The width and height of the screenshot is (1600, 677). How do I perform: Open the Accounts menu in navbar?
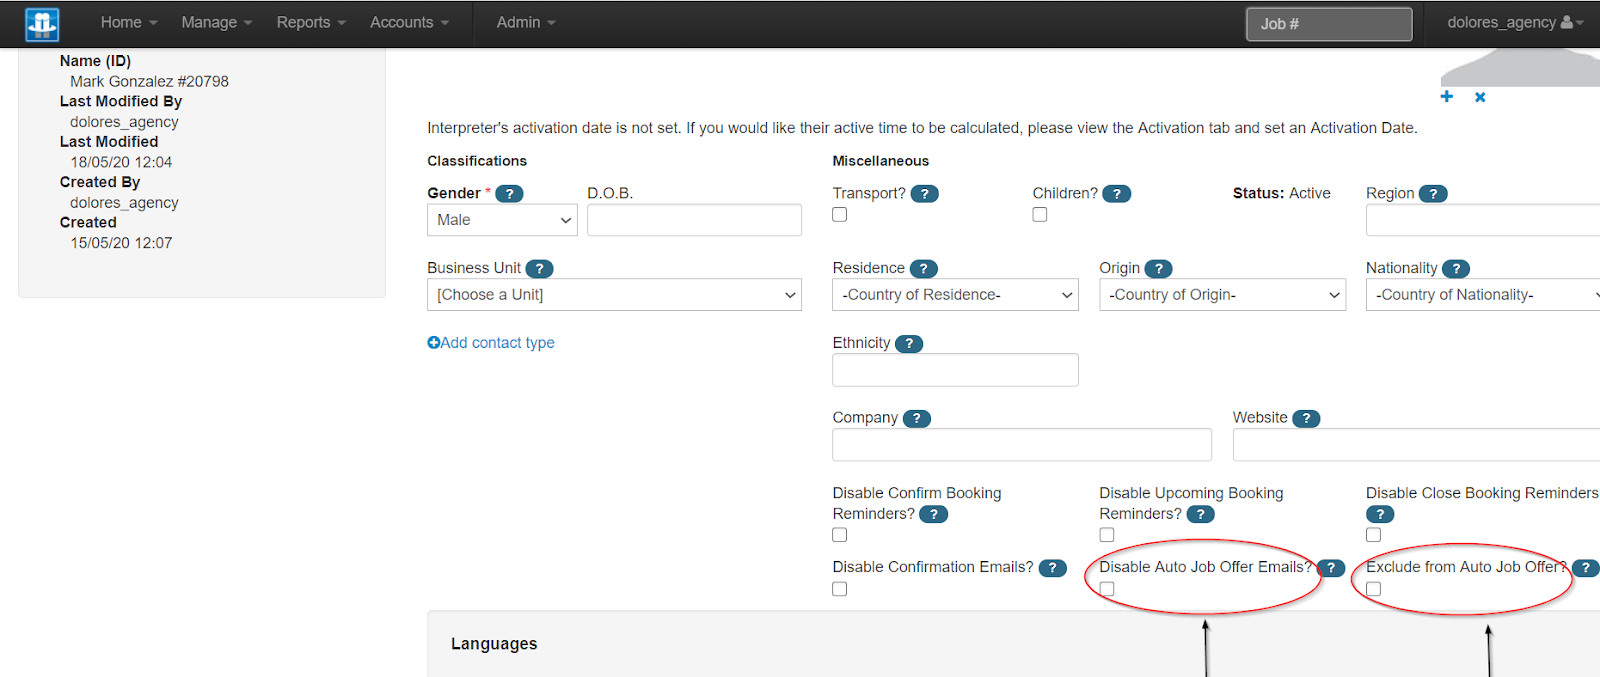409,23
